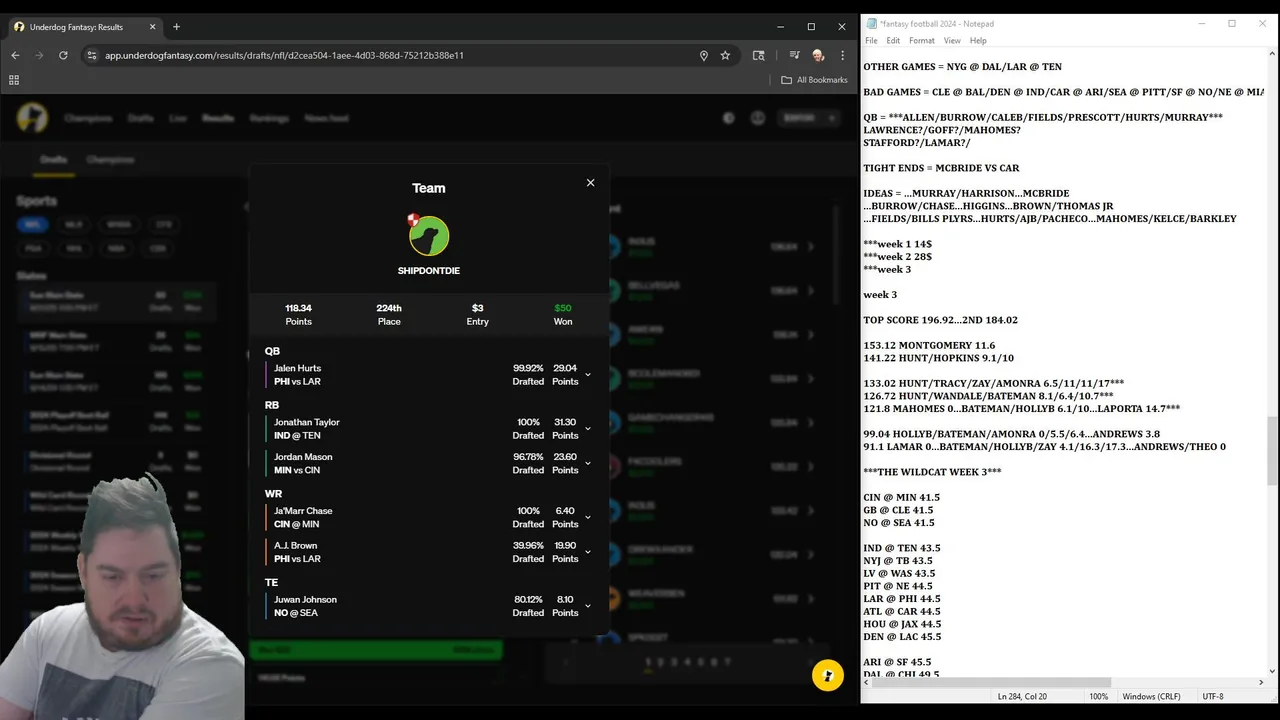Click Jonathan Taylor player name
Viewport: 1280px width, 720px height.
click(307, 423)
